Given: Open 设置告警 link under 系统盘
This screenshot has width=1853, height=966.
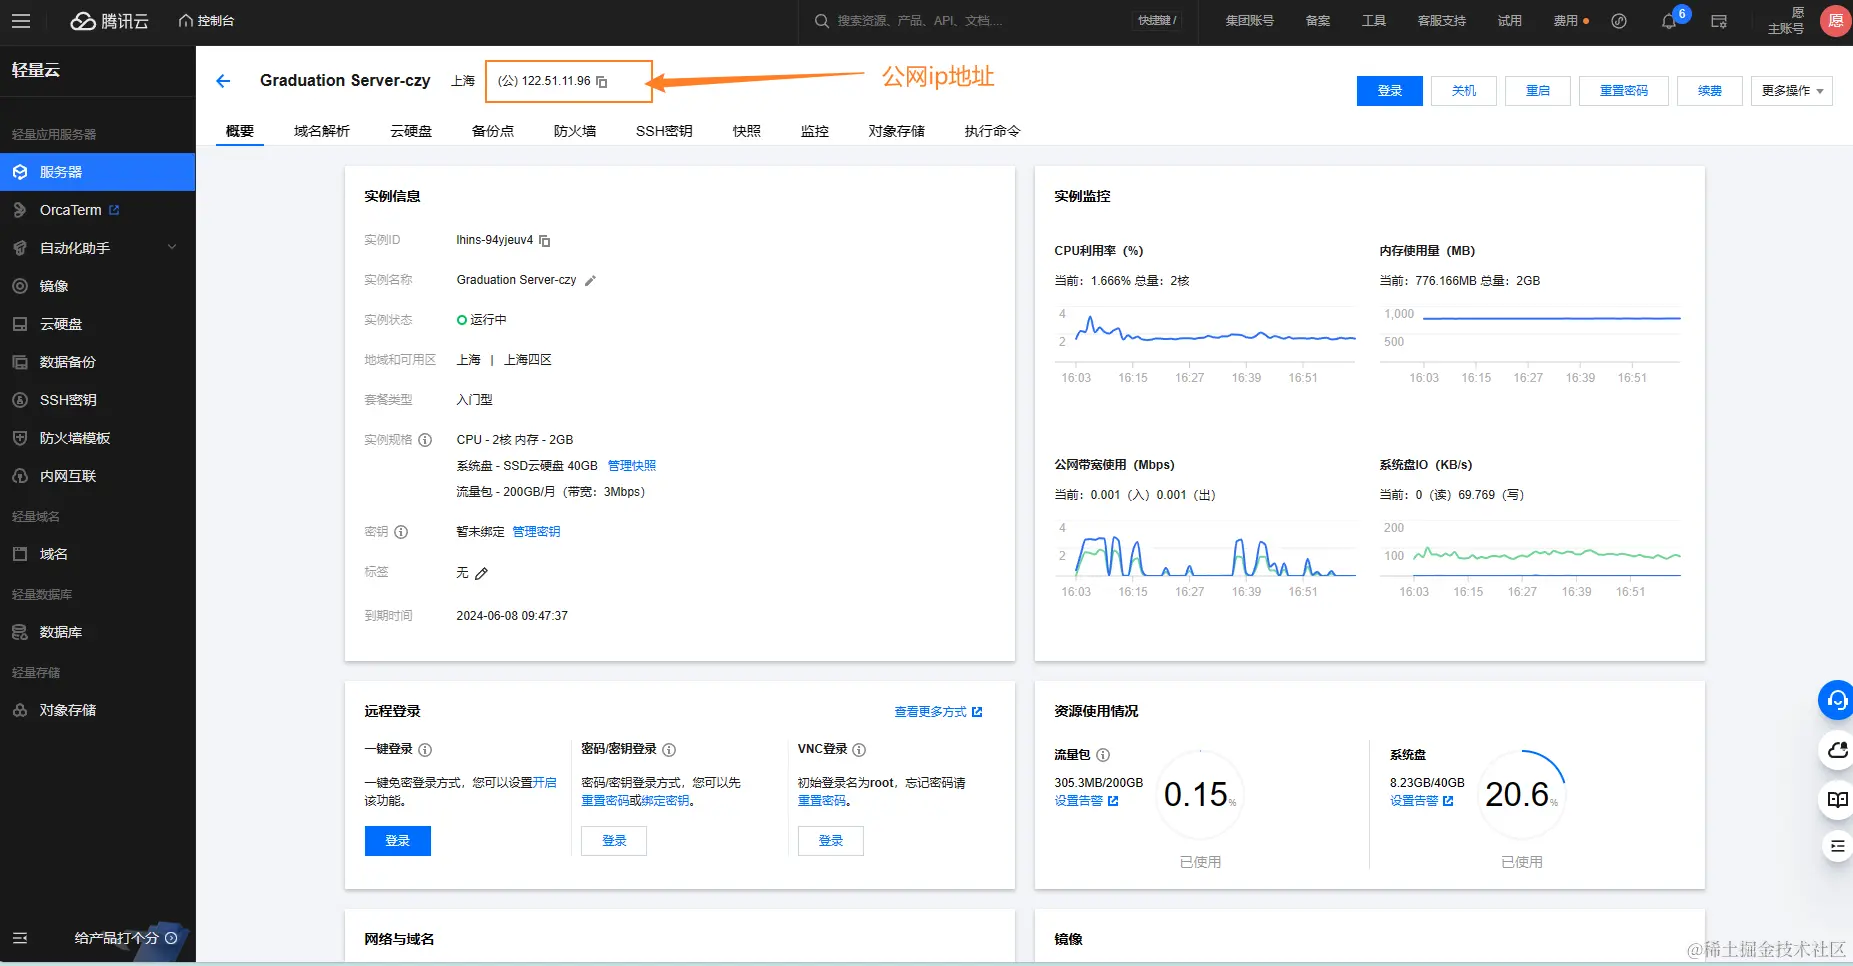Looking at the screenshot, I should [x=1421, y=801].
